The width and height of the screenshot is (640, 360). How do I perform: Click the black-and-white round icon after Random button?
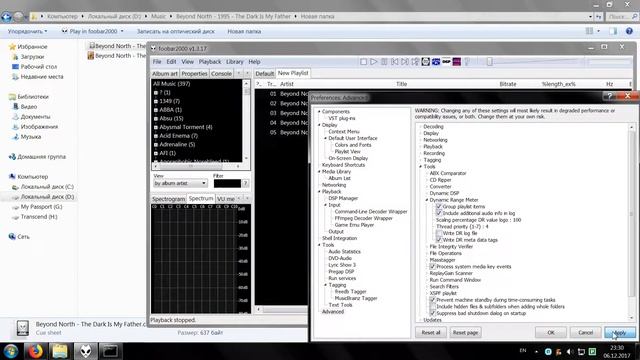tap(425, 62)
